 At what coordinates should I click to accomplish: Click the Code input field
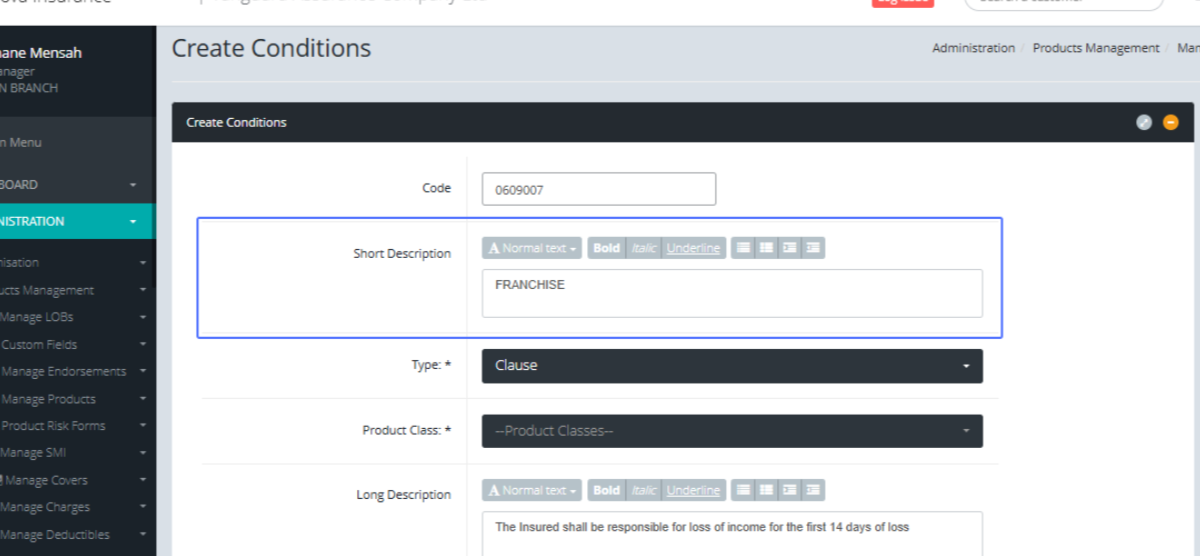[x=598, y=189]
